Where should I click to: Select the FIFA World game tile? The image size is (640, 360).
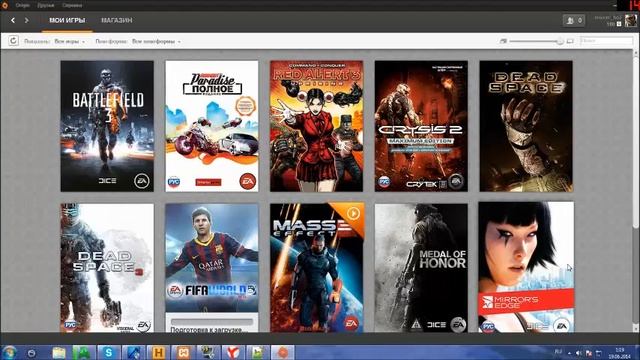212,268
